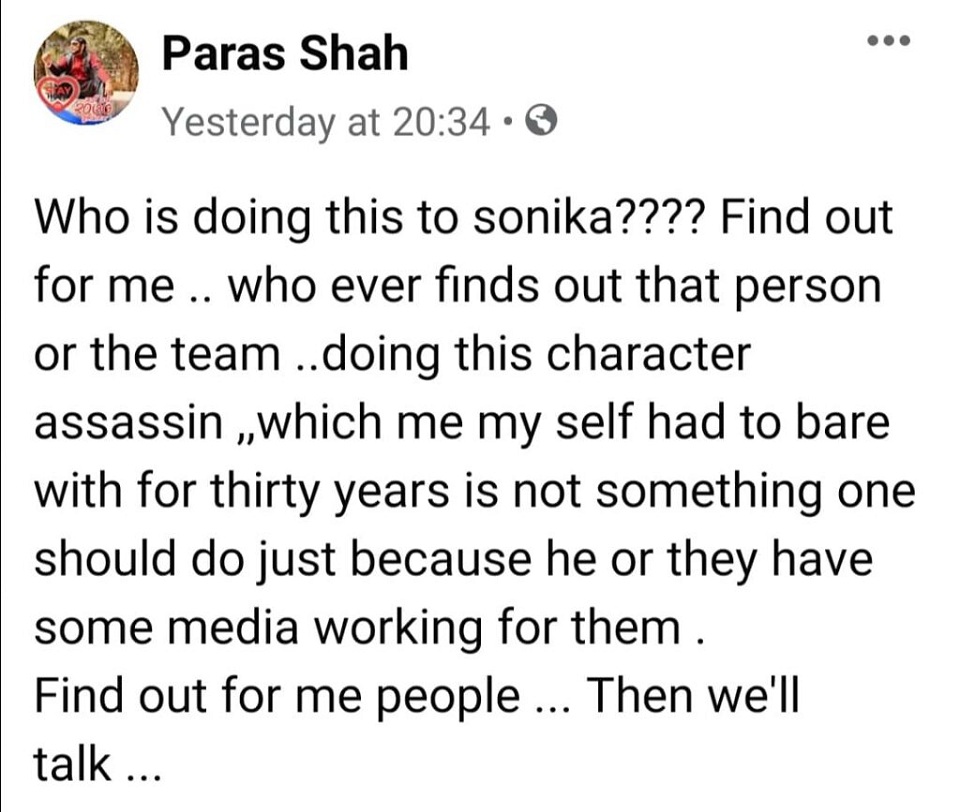960x812 pixels.
Task: Click the 'Yesterday at 20:34' timestamp
Action: point(326,122)
